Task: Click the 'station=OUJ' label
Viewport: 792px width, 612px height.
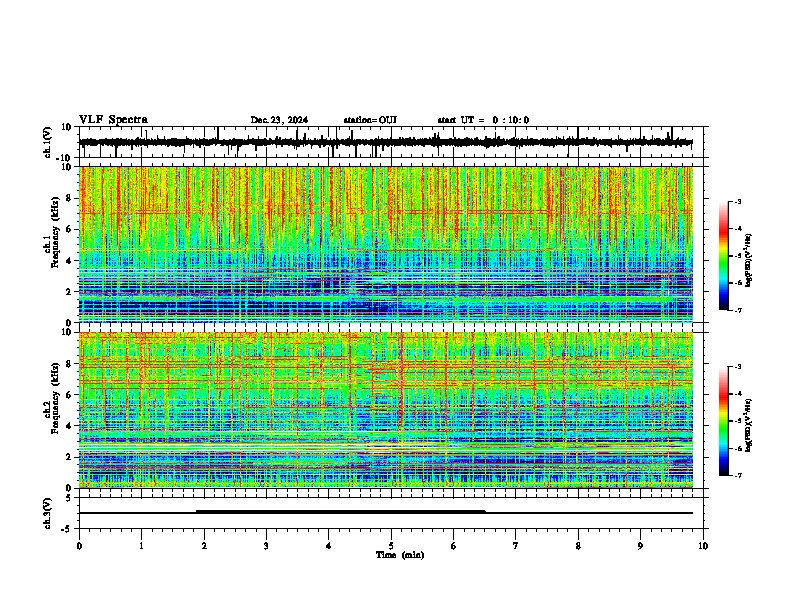Action: point(370,120)
